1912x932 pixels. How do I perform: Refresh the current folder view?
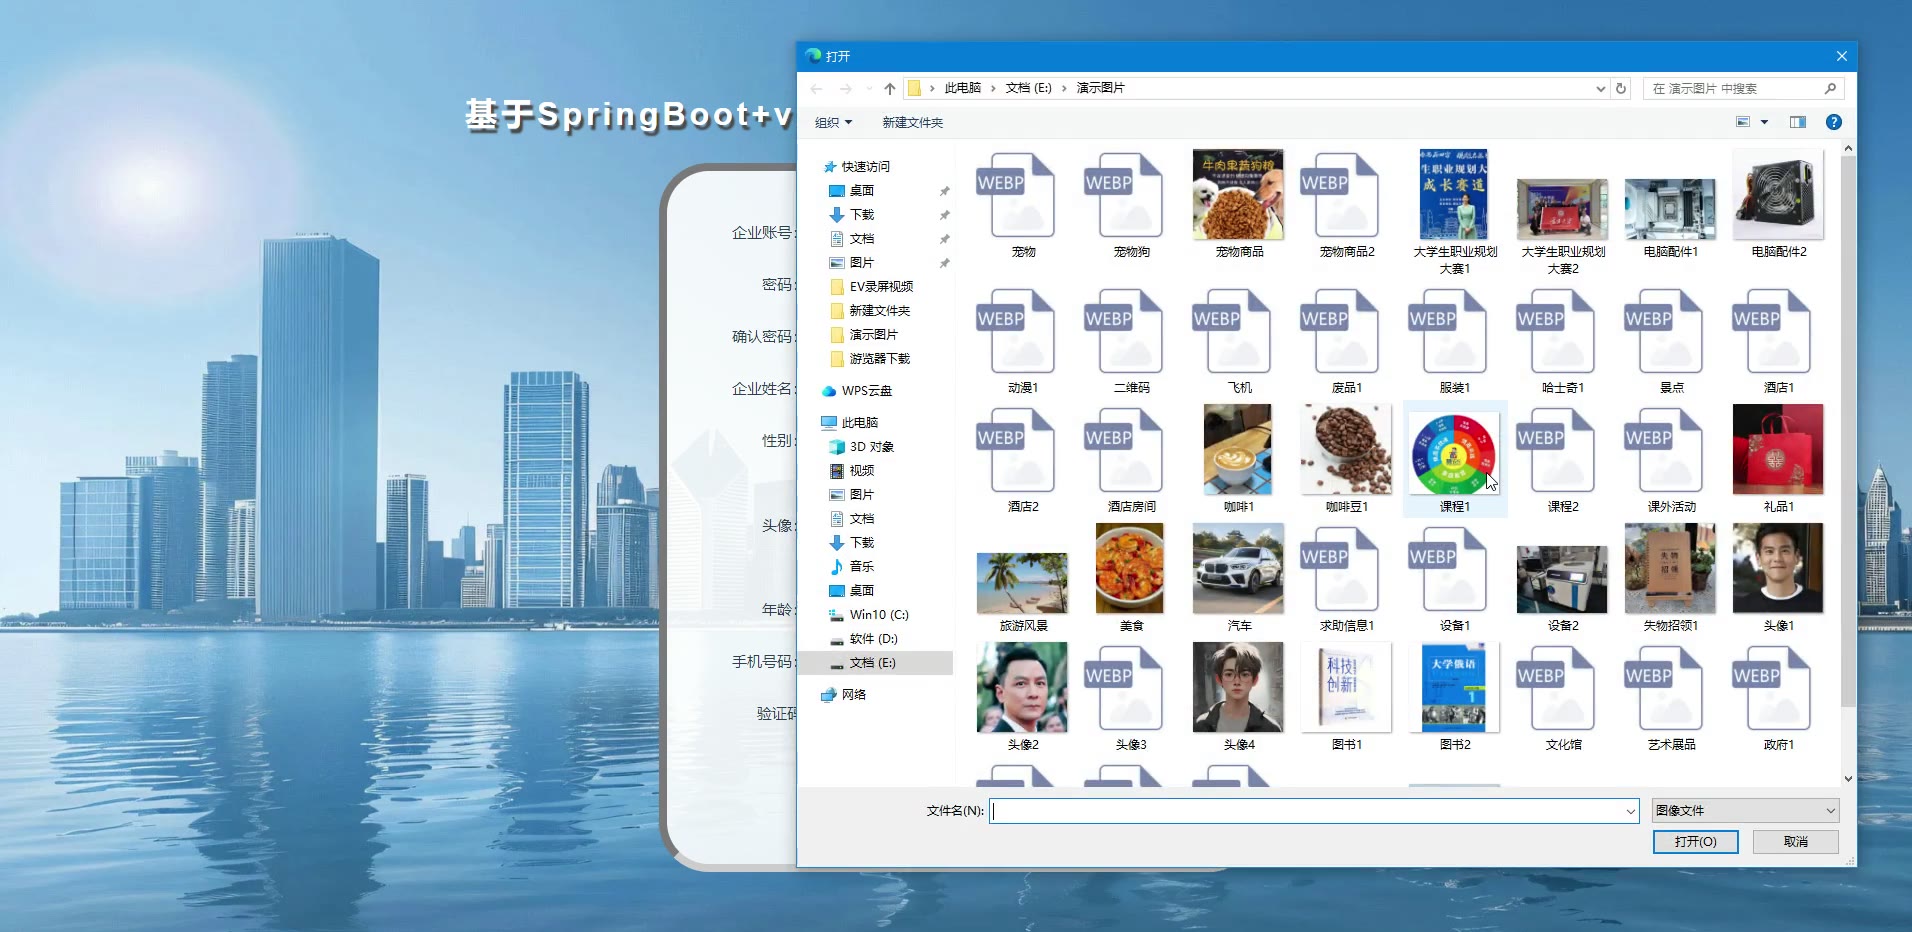[1621, 89]
